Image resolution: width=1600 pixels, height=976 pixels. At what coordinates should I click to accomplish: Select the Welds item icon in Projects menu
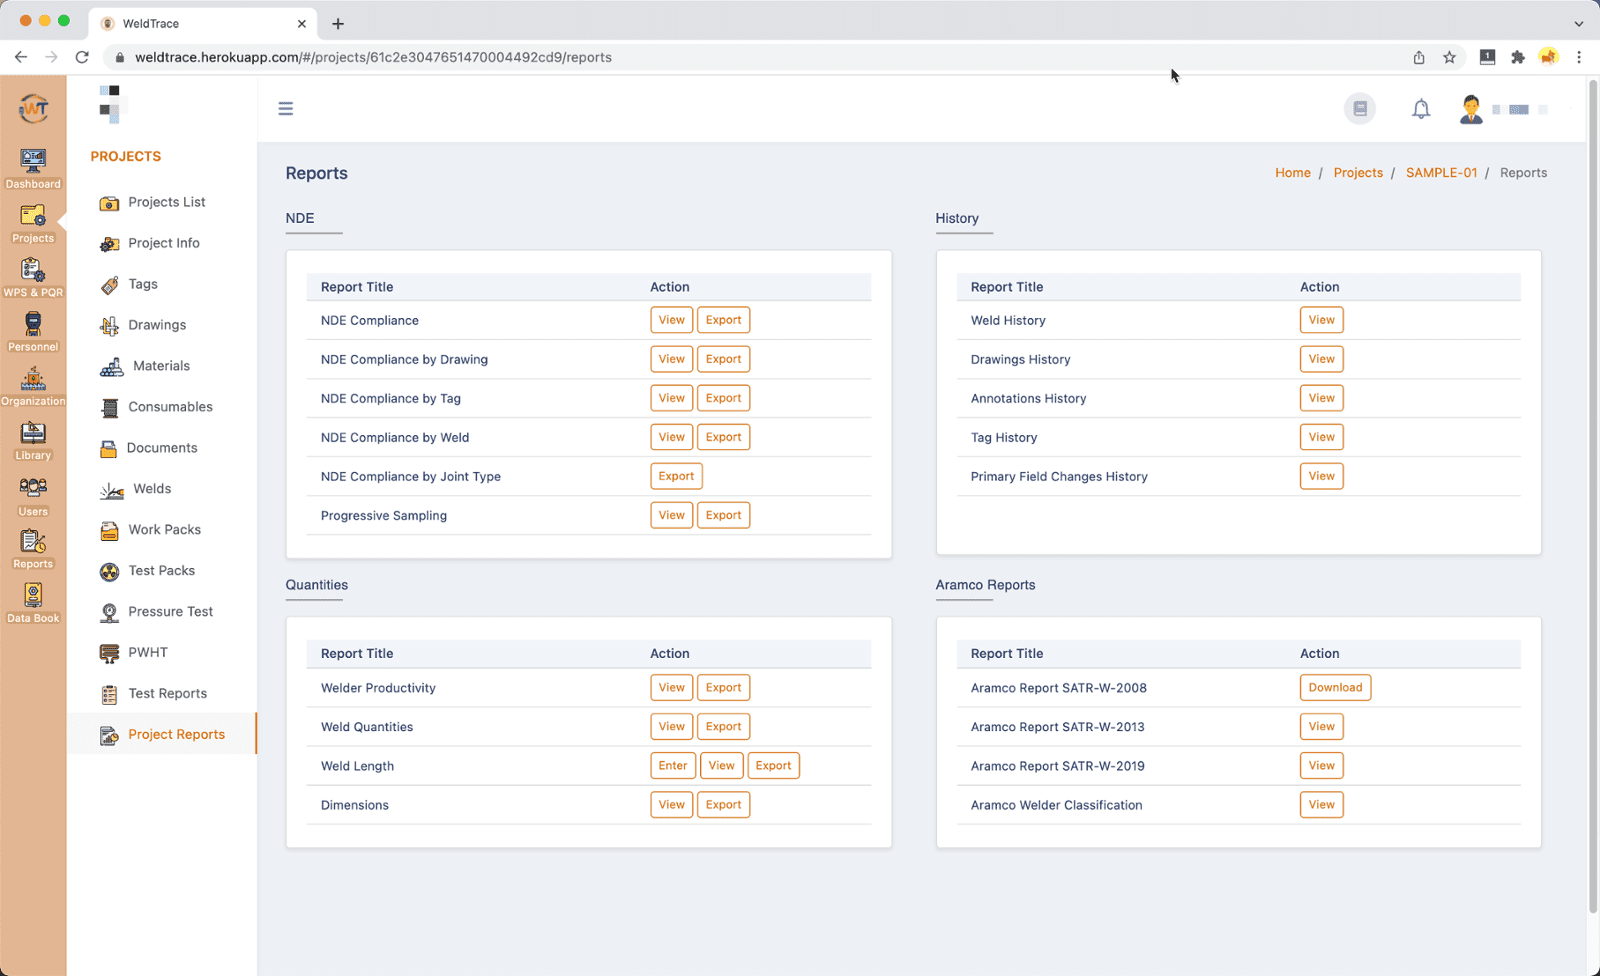pyautogui.click(x=109, y=489)
